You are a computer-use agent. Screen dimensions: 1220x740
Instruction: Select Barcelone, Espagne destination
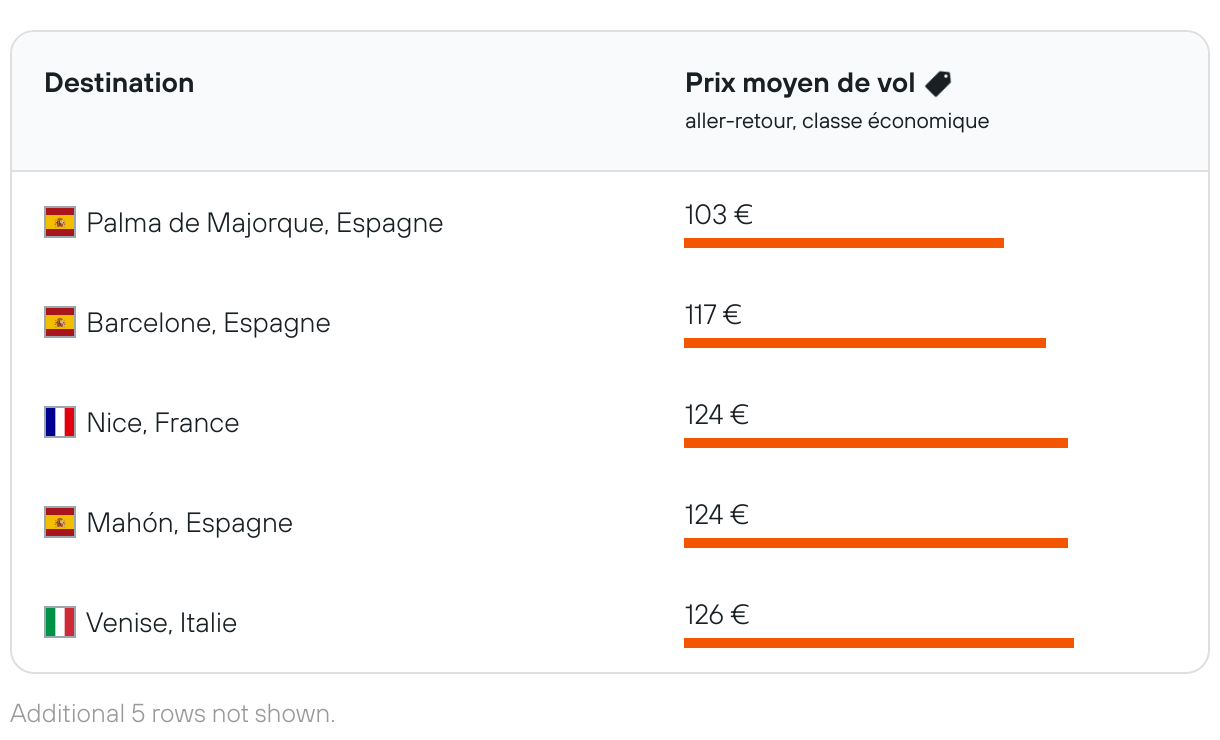(x=208, y=323)
